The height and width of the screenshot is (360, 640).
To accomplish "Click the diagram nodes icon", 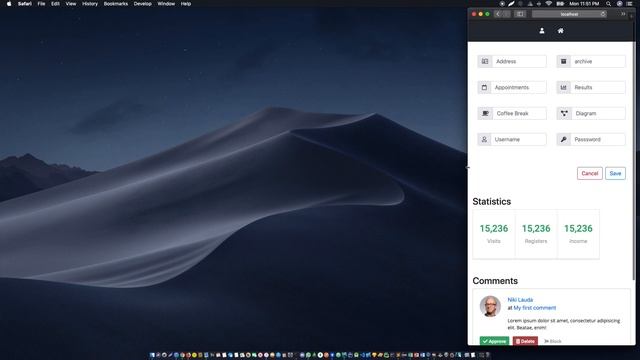I will point(564,113).
